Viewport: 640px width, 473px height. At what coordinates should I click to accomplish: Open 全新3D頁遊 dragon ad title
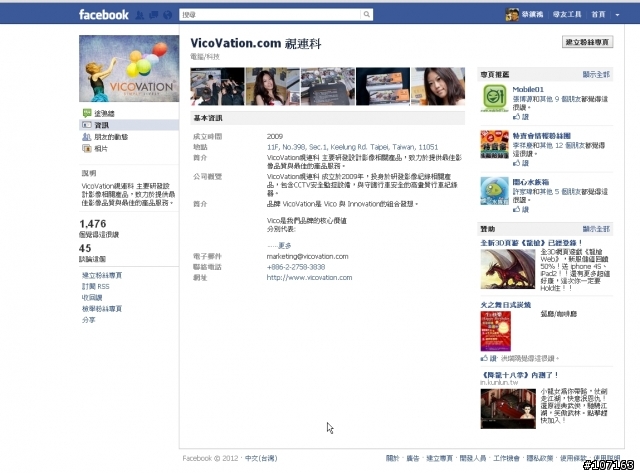[531, 243]
